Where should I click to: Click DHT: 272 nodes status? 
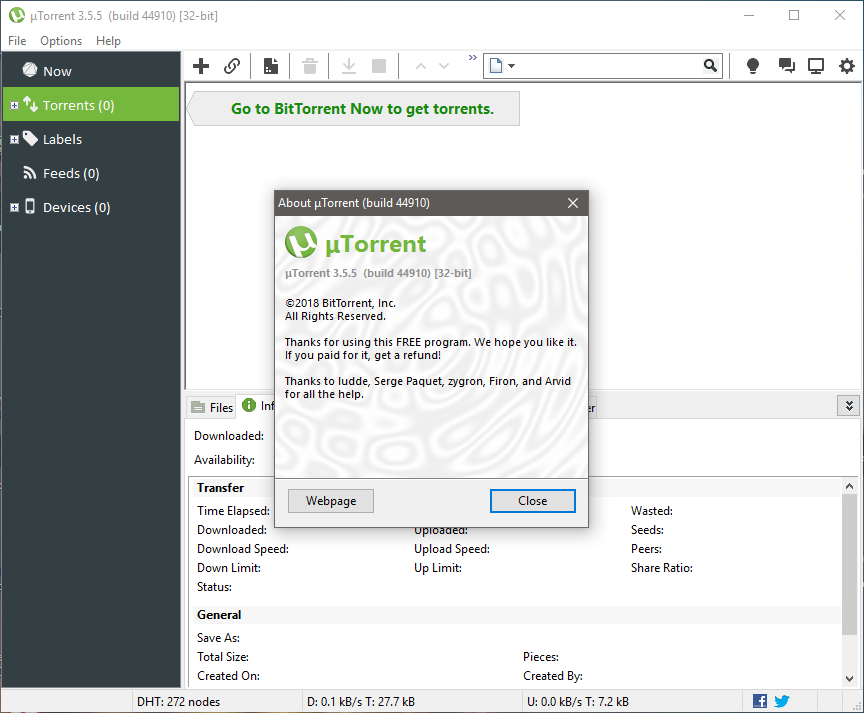(179, 701)
